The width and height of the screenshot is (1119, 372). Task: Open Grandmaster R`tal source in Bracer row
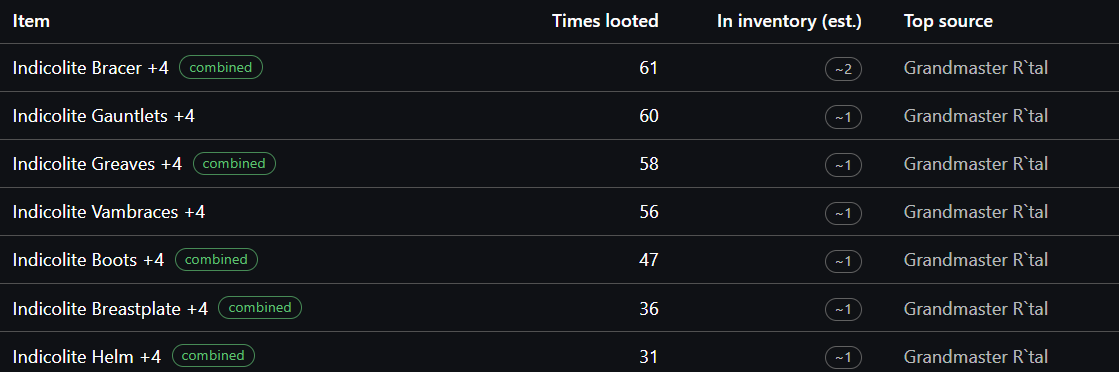pyautogui.click(x=976, y=68)
